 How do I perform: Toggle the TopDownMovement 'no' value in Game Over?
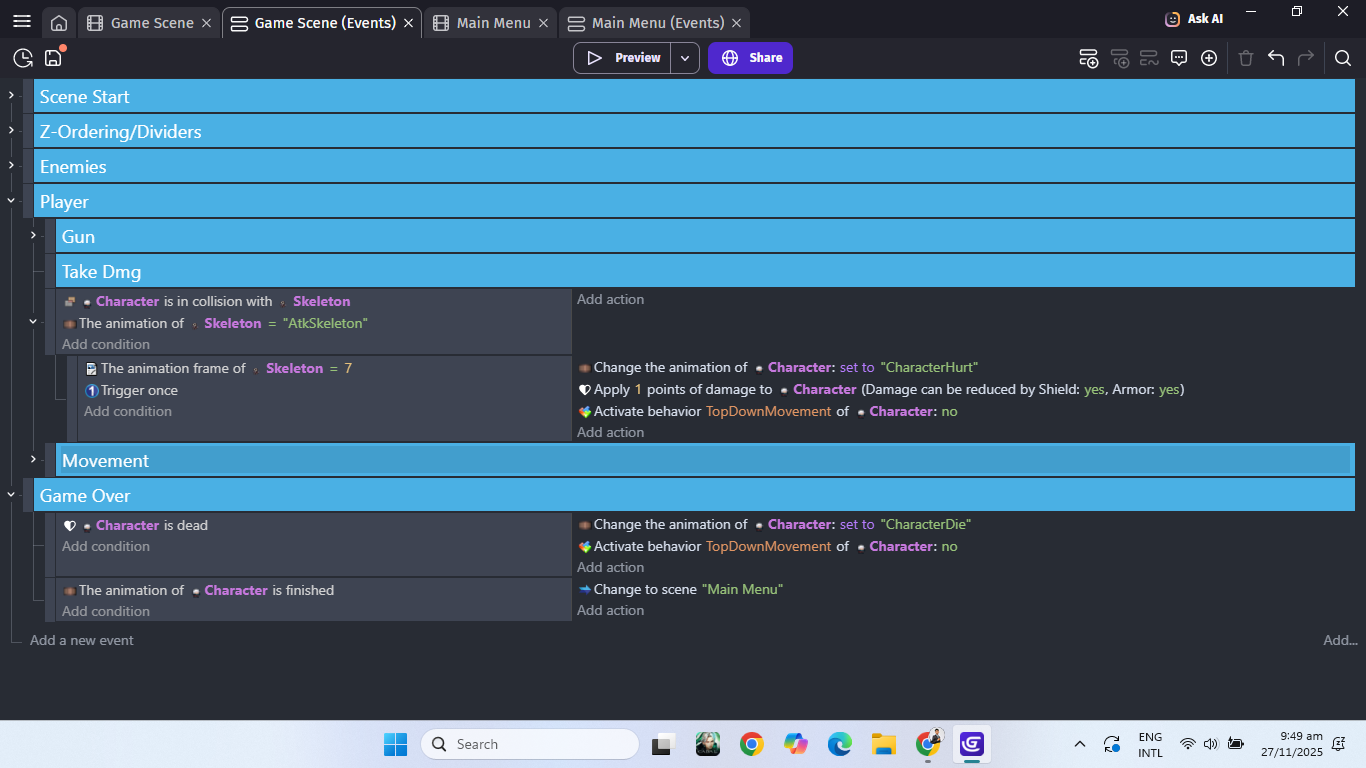pos(949,546)
